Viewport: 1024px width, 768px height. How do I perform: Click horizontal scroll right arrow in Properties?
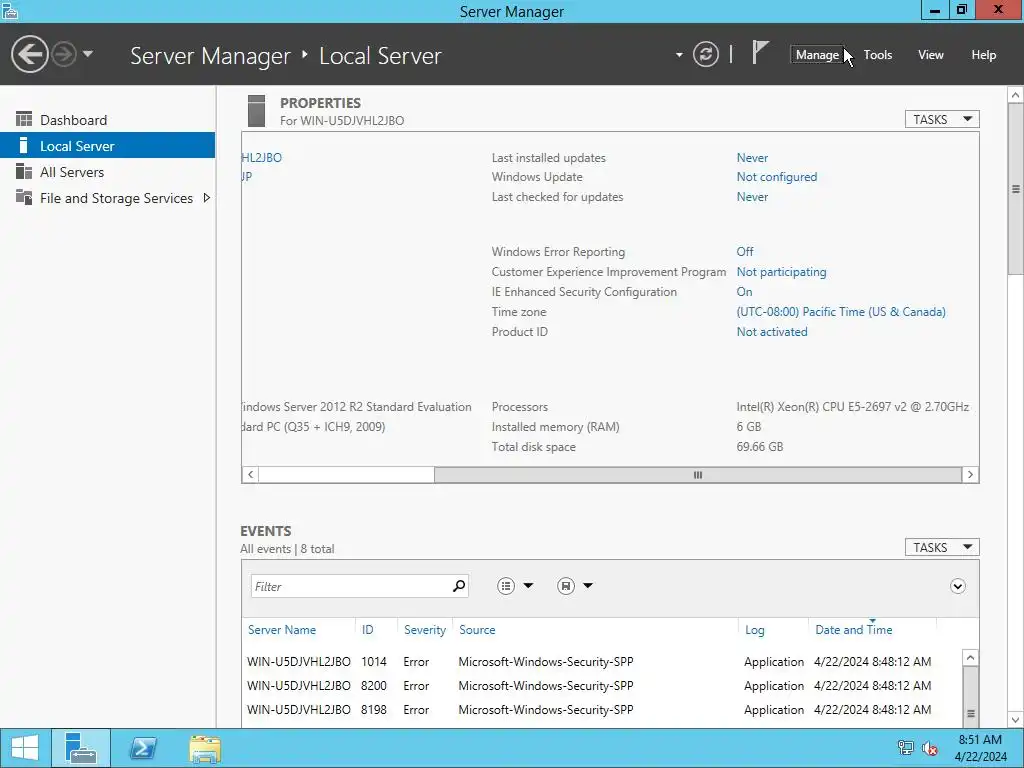[x=970, y=475]
